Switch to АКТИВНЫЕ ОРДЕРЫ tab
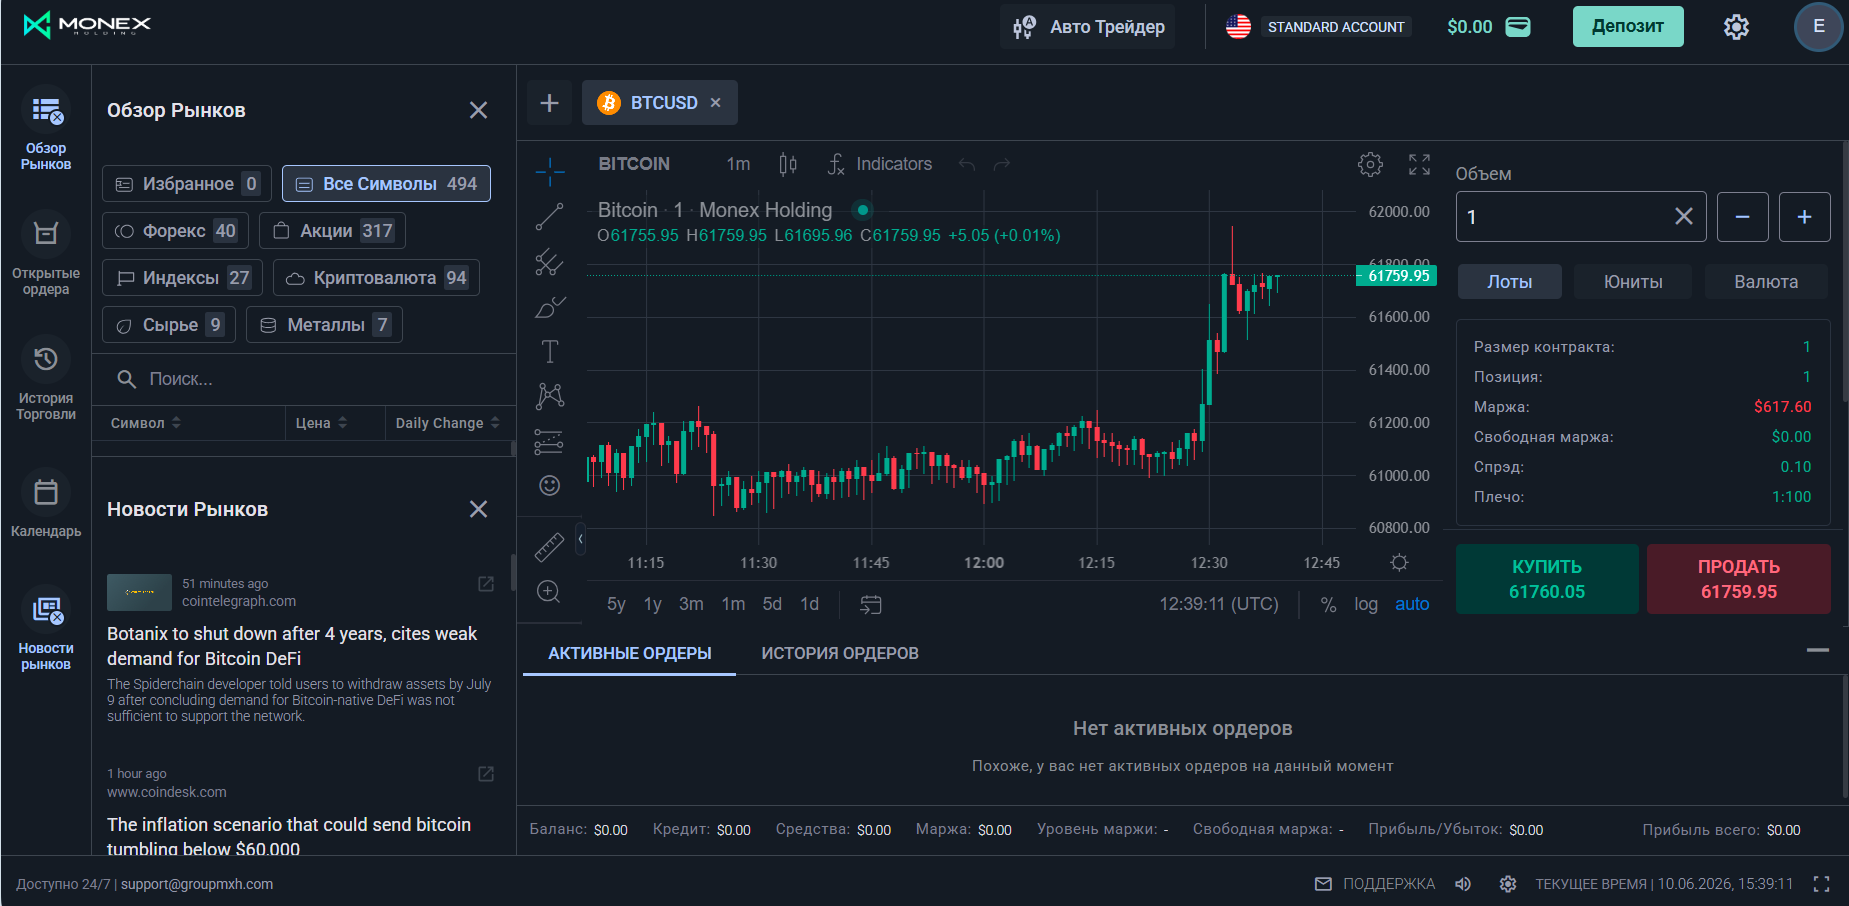Viewport: 1849px width, 906px height. coord(630,653)
